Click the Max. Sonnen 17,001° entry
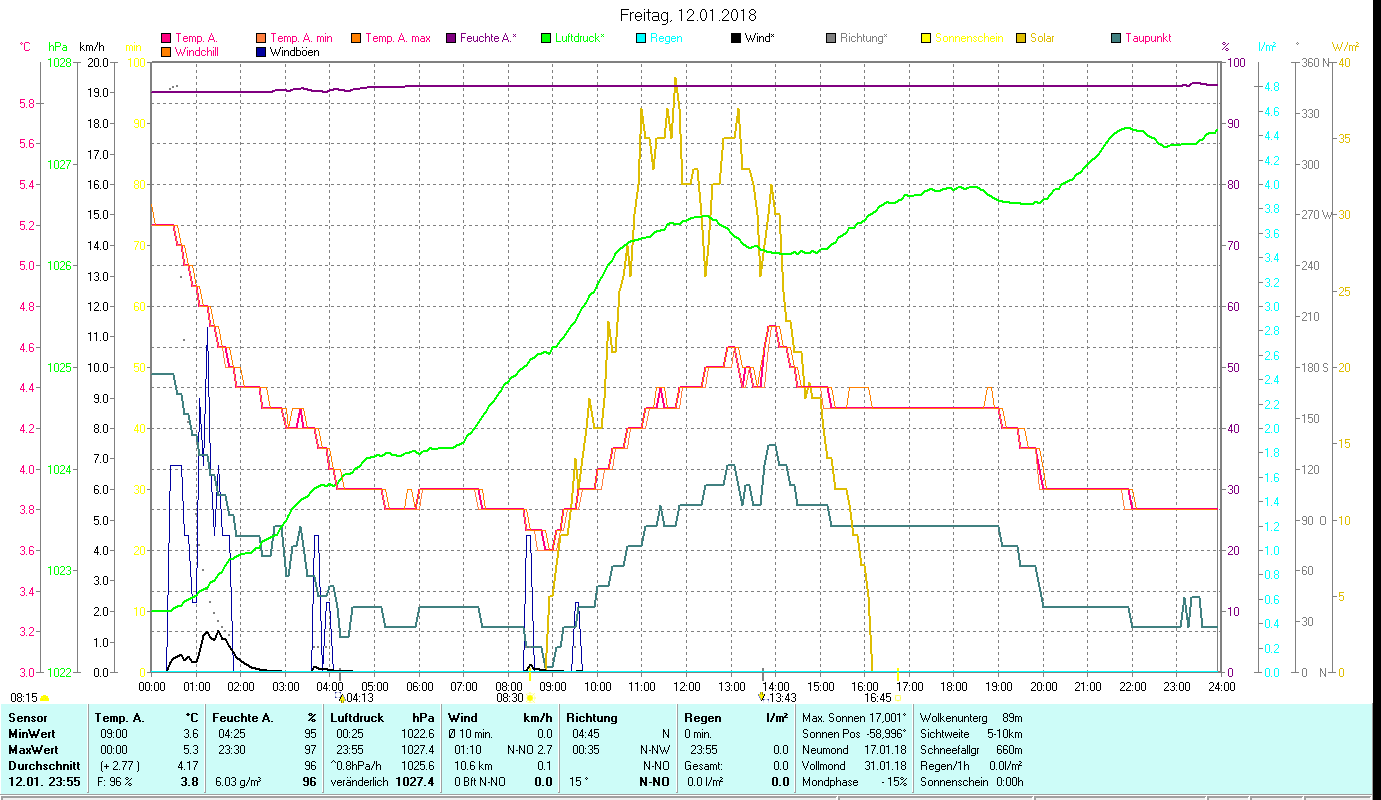 (x=853, y=718)
